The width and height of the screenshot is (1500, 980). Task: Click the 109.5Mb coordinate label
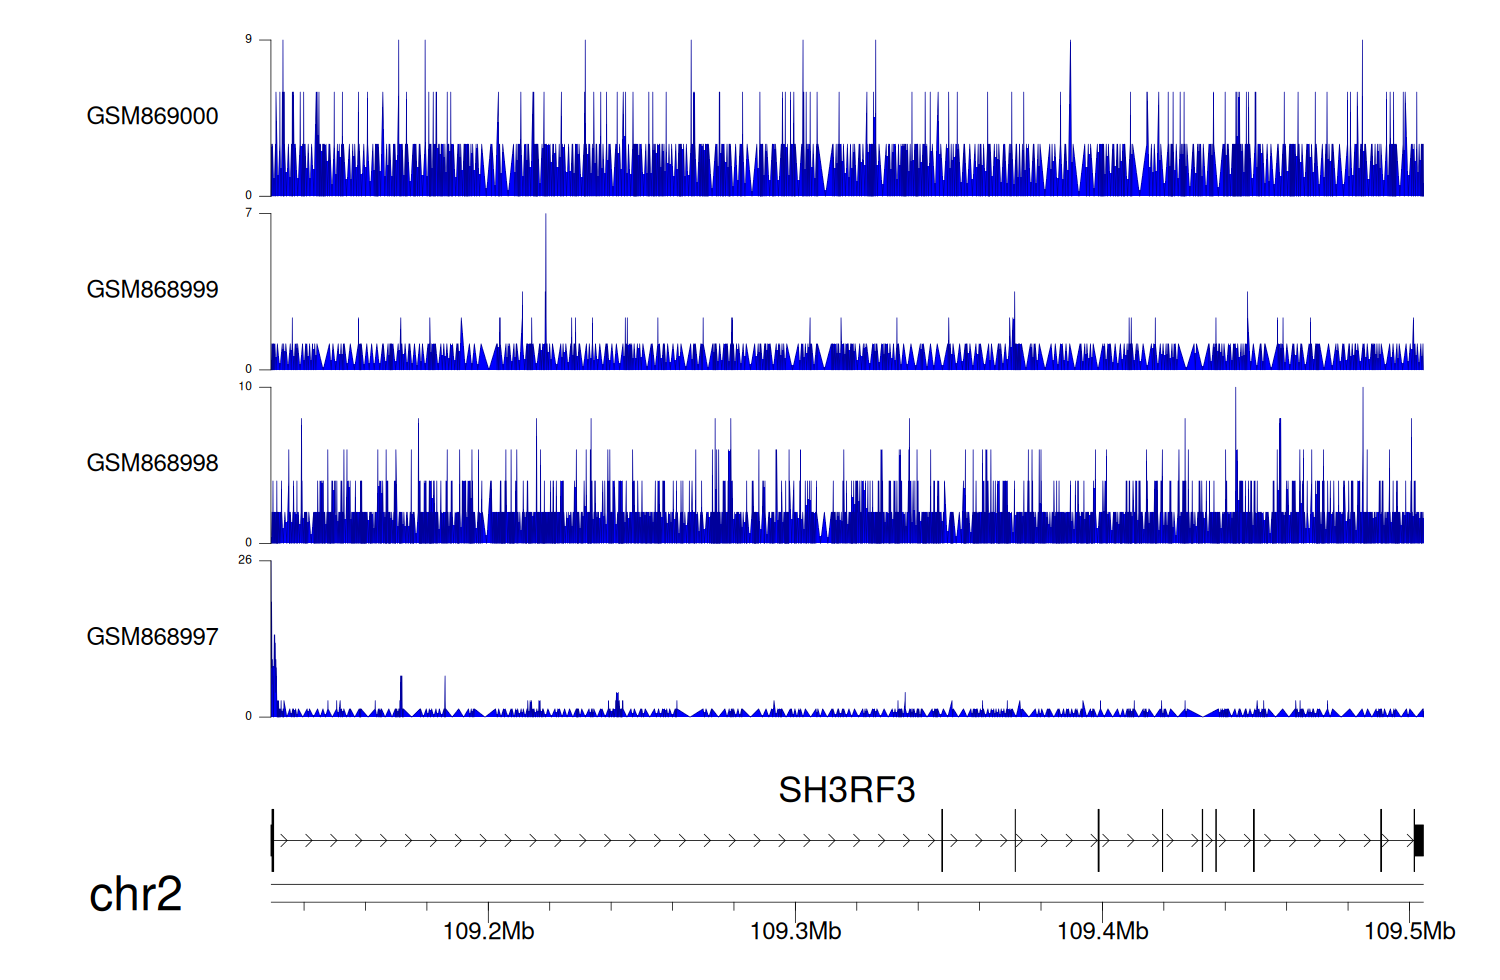click(1409, 932)
